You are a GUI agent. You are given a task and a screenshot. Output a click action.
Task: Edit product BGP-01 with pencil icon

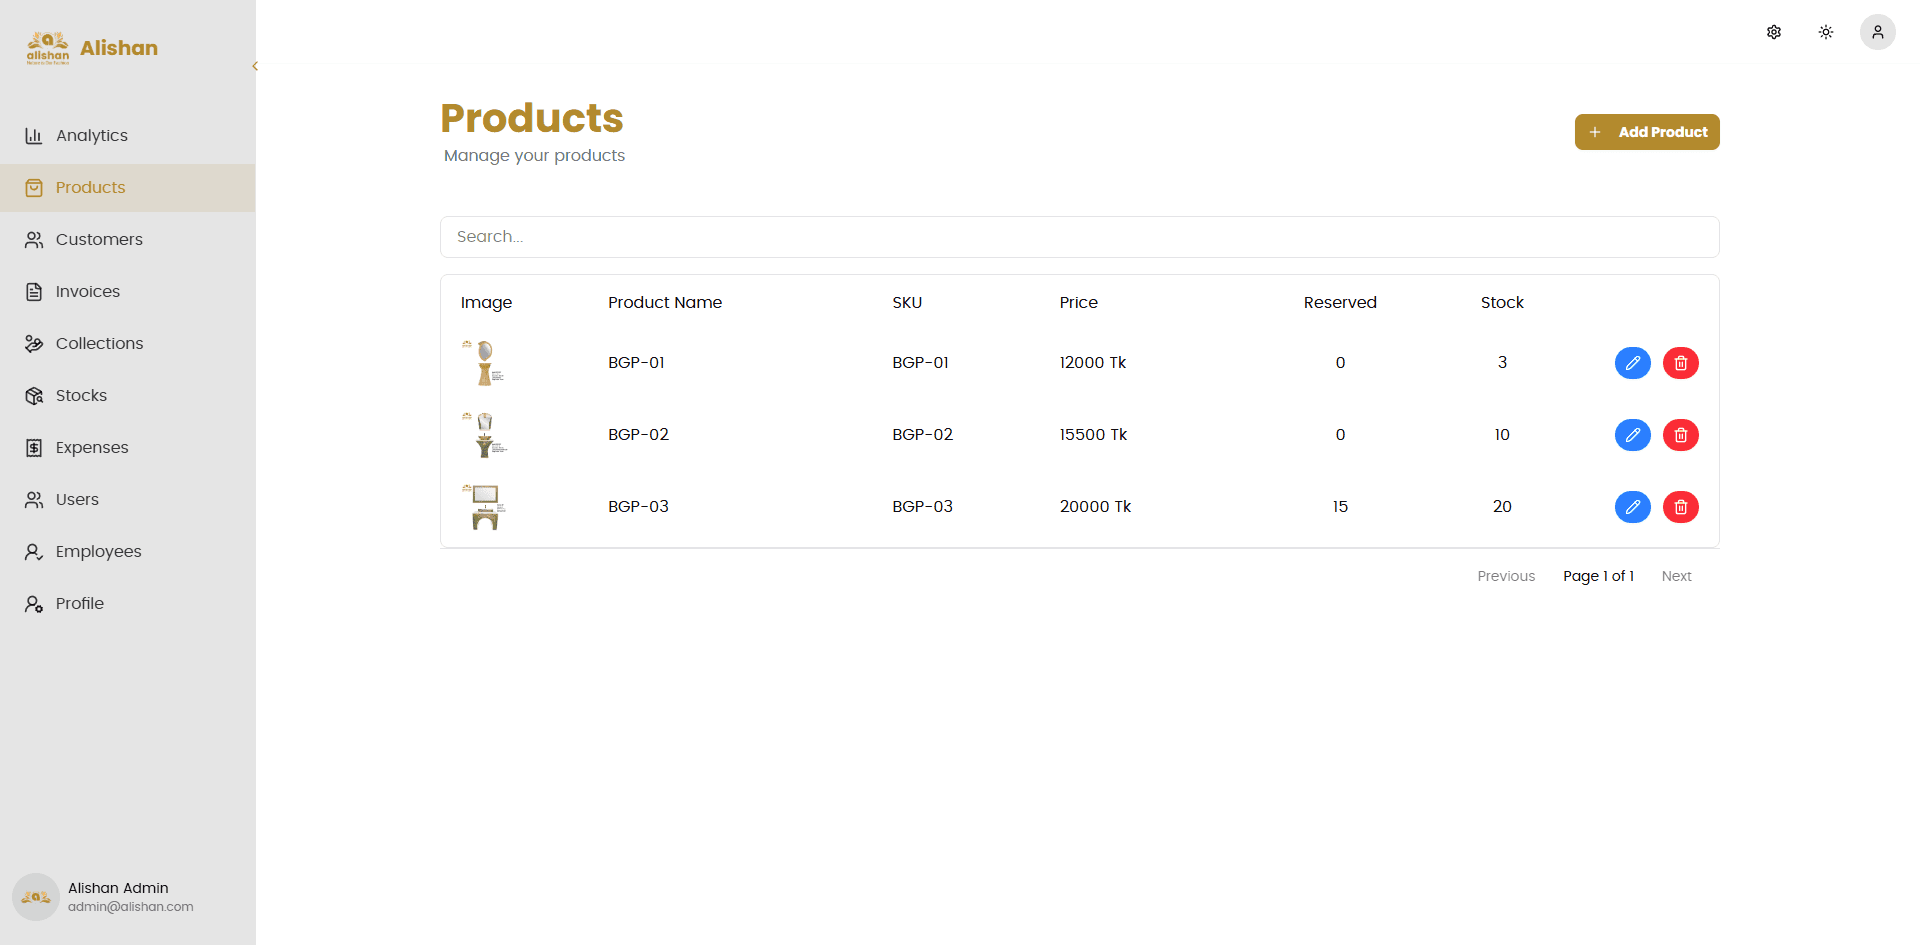(1633, 363)
